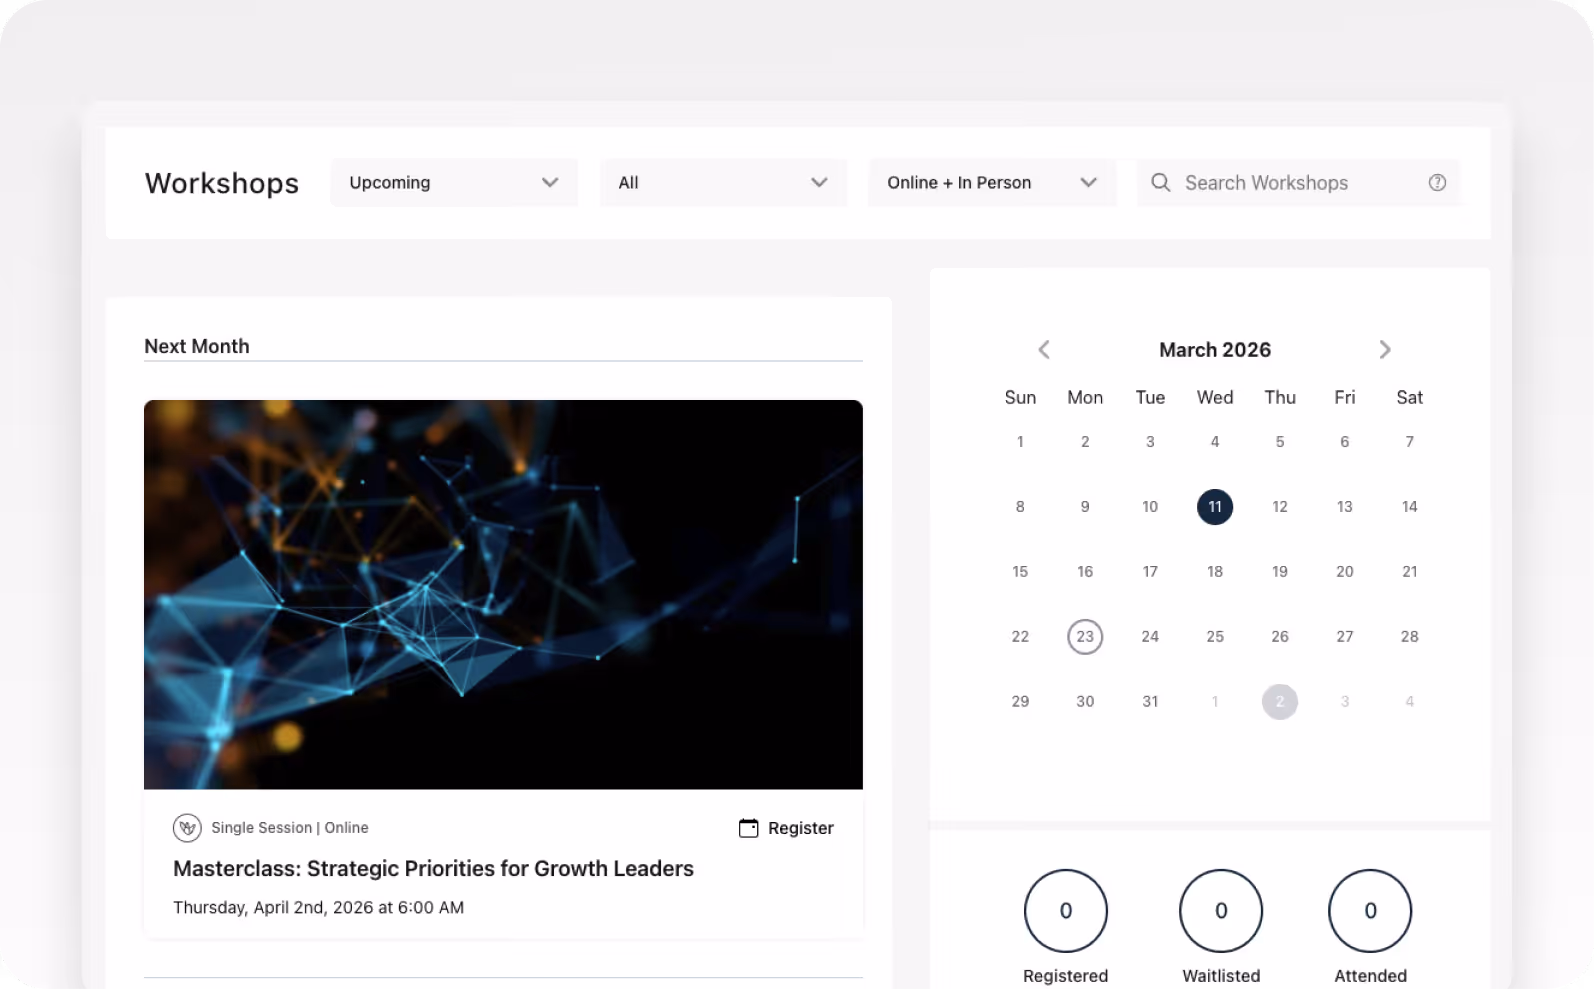Open the Online + In Person dropdown

tap(992, 183)
